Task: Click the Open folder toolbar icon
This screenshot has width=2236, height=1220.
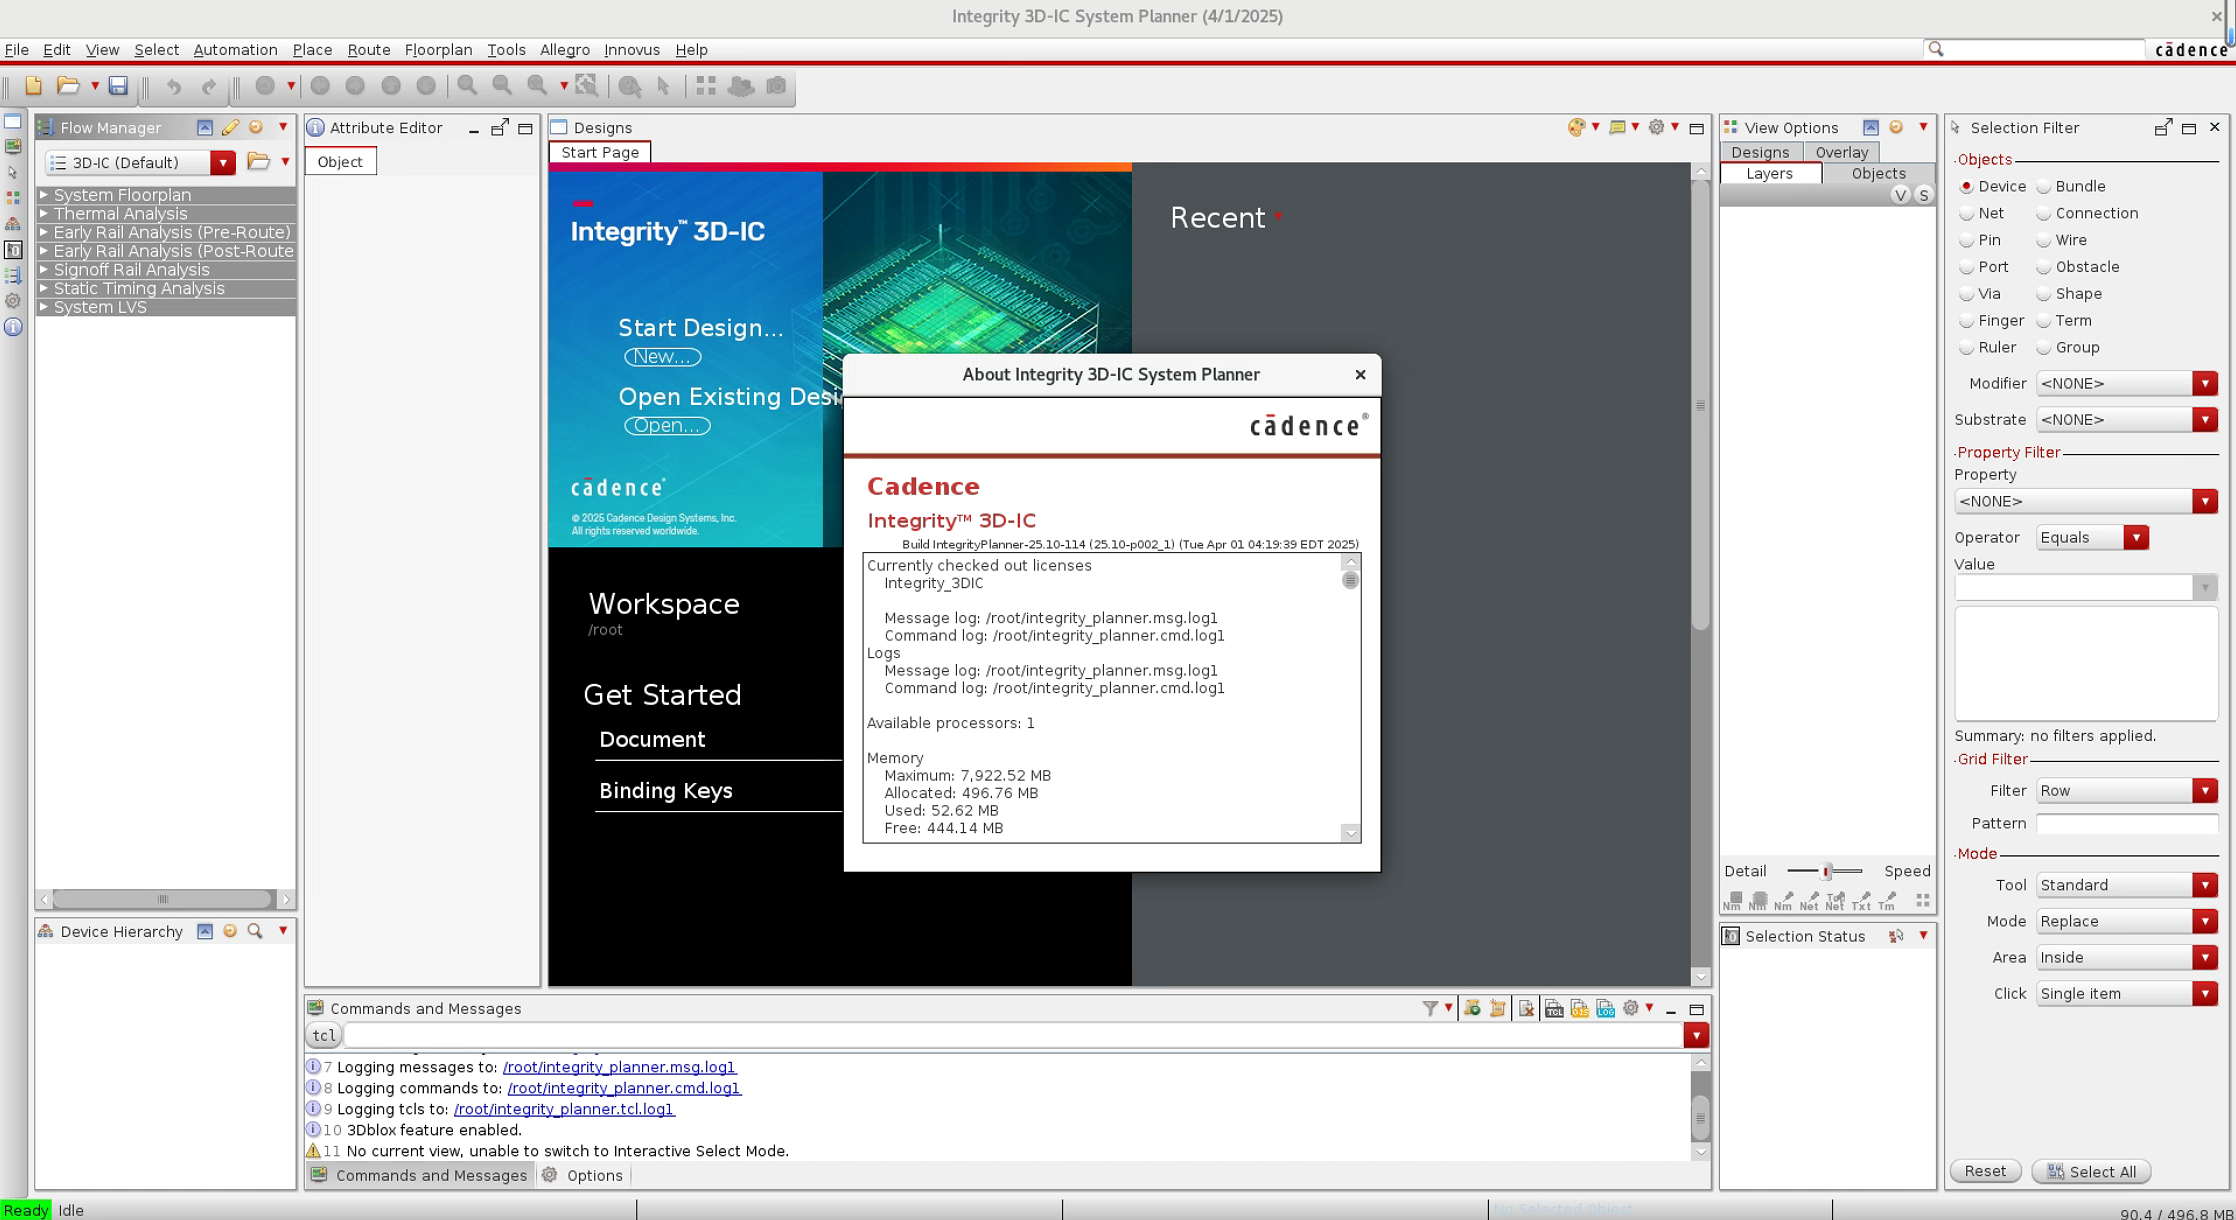Action: click(68, 86)
